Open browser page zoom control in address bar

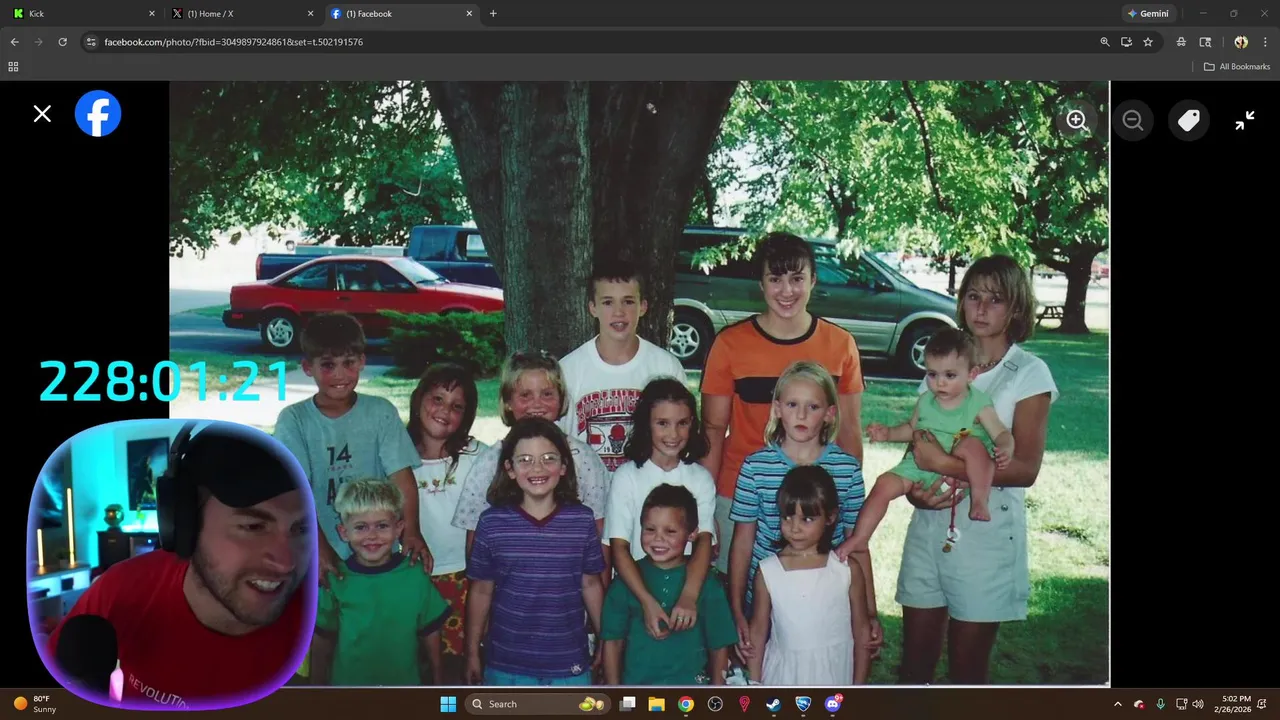coord(1105,42)
